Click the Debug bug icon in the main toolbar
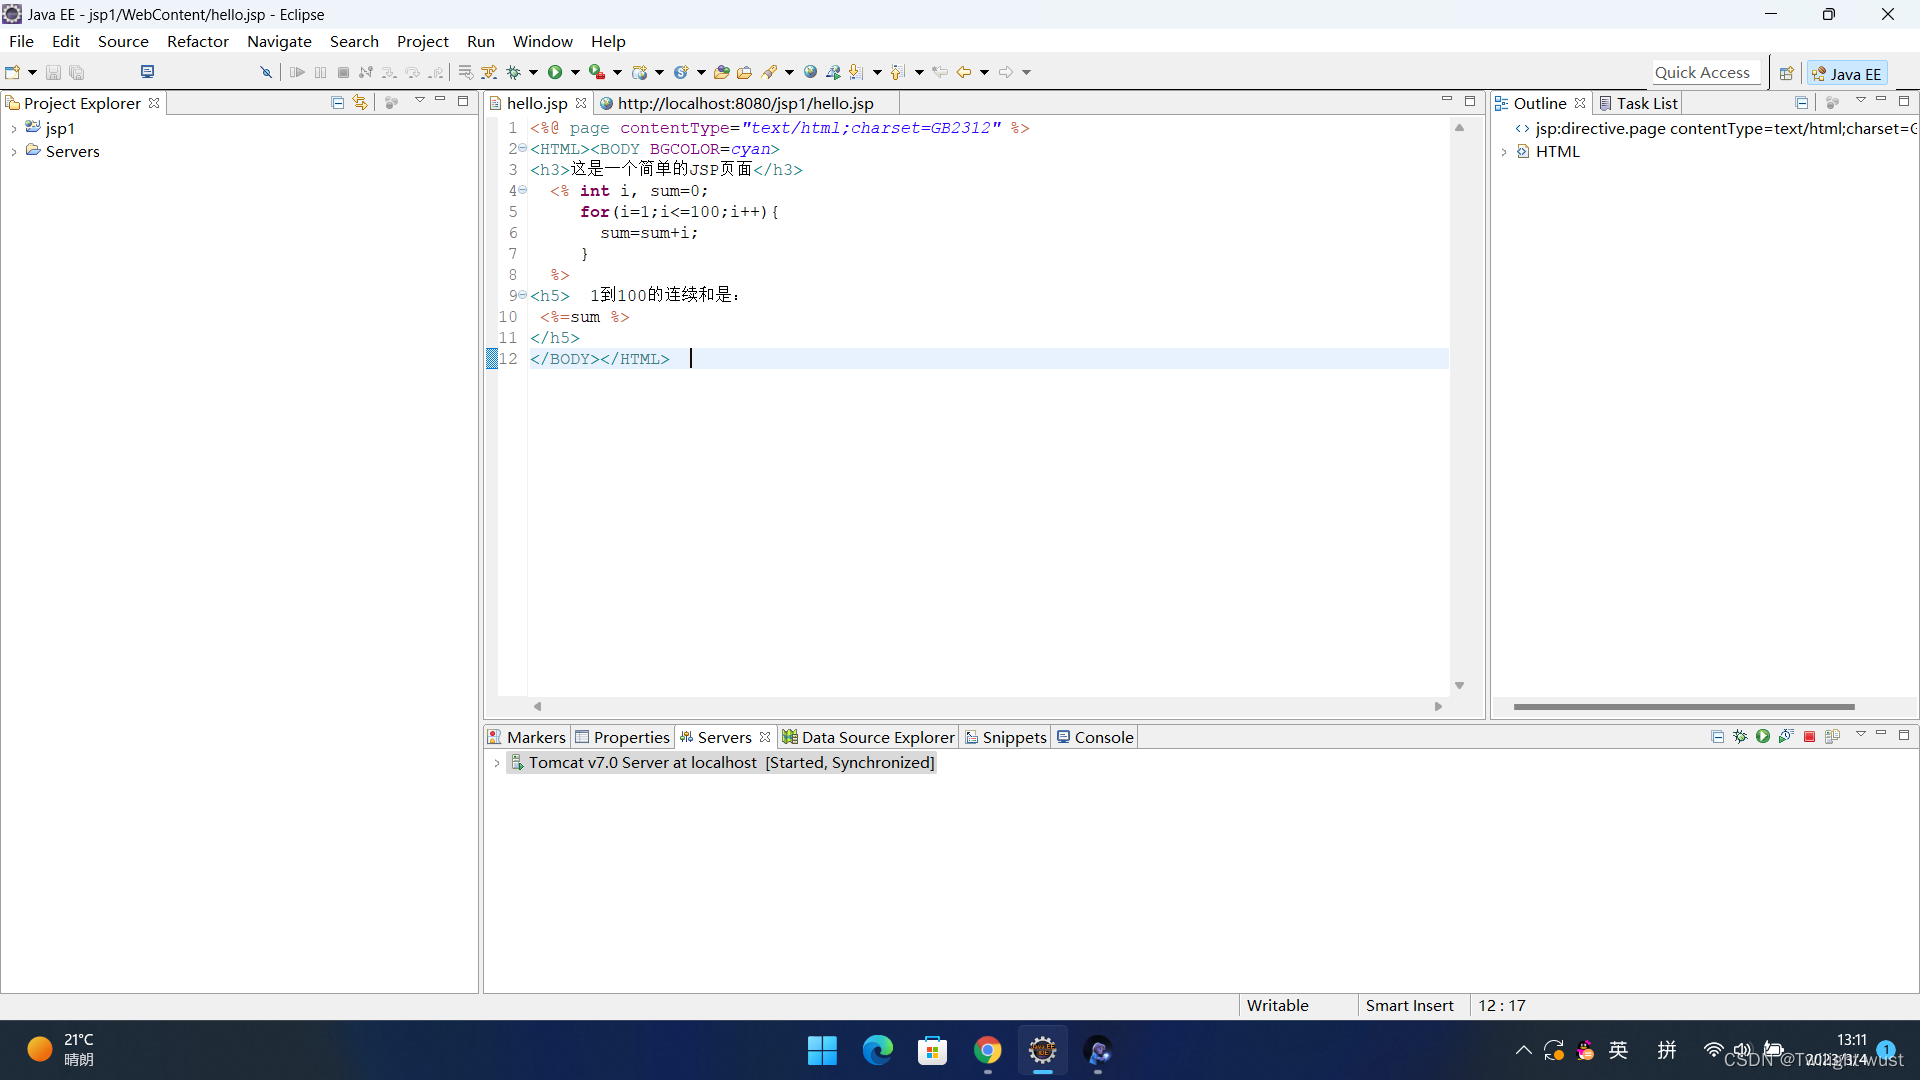Image resolution: width=1920 pixels, height=1080 pixels. point(514,72)
